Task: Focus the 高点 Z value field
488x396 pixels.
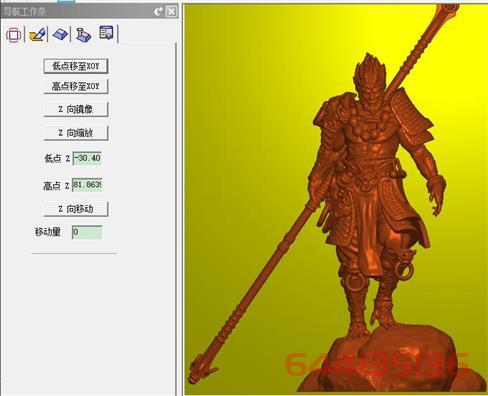Action: click(87, 185)
